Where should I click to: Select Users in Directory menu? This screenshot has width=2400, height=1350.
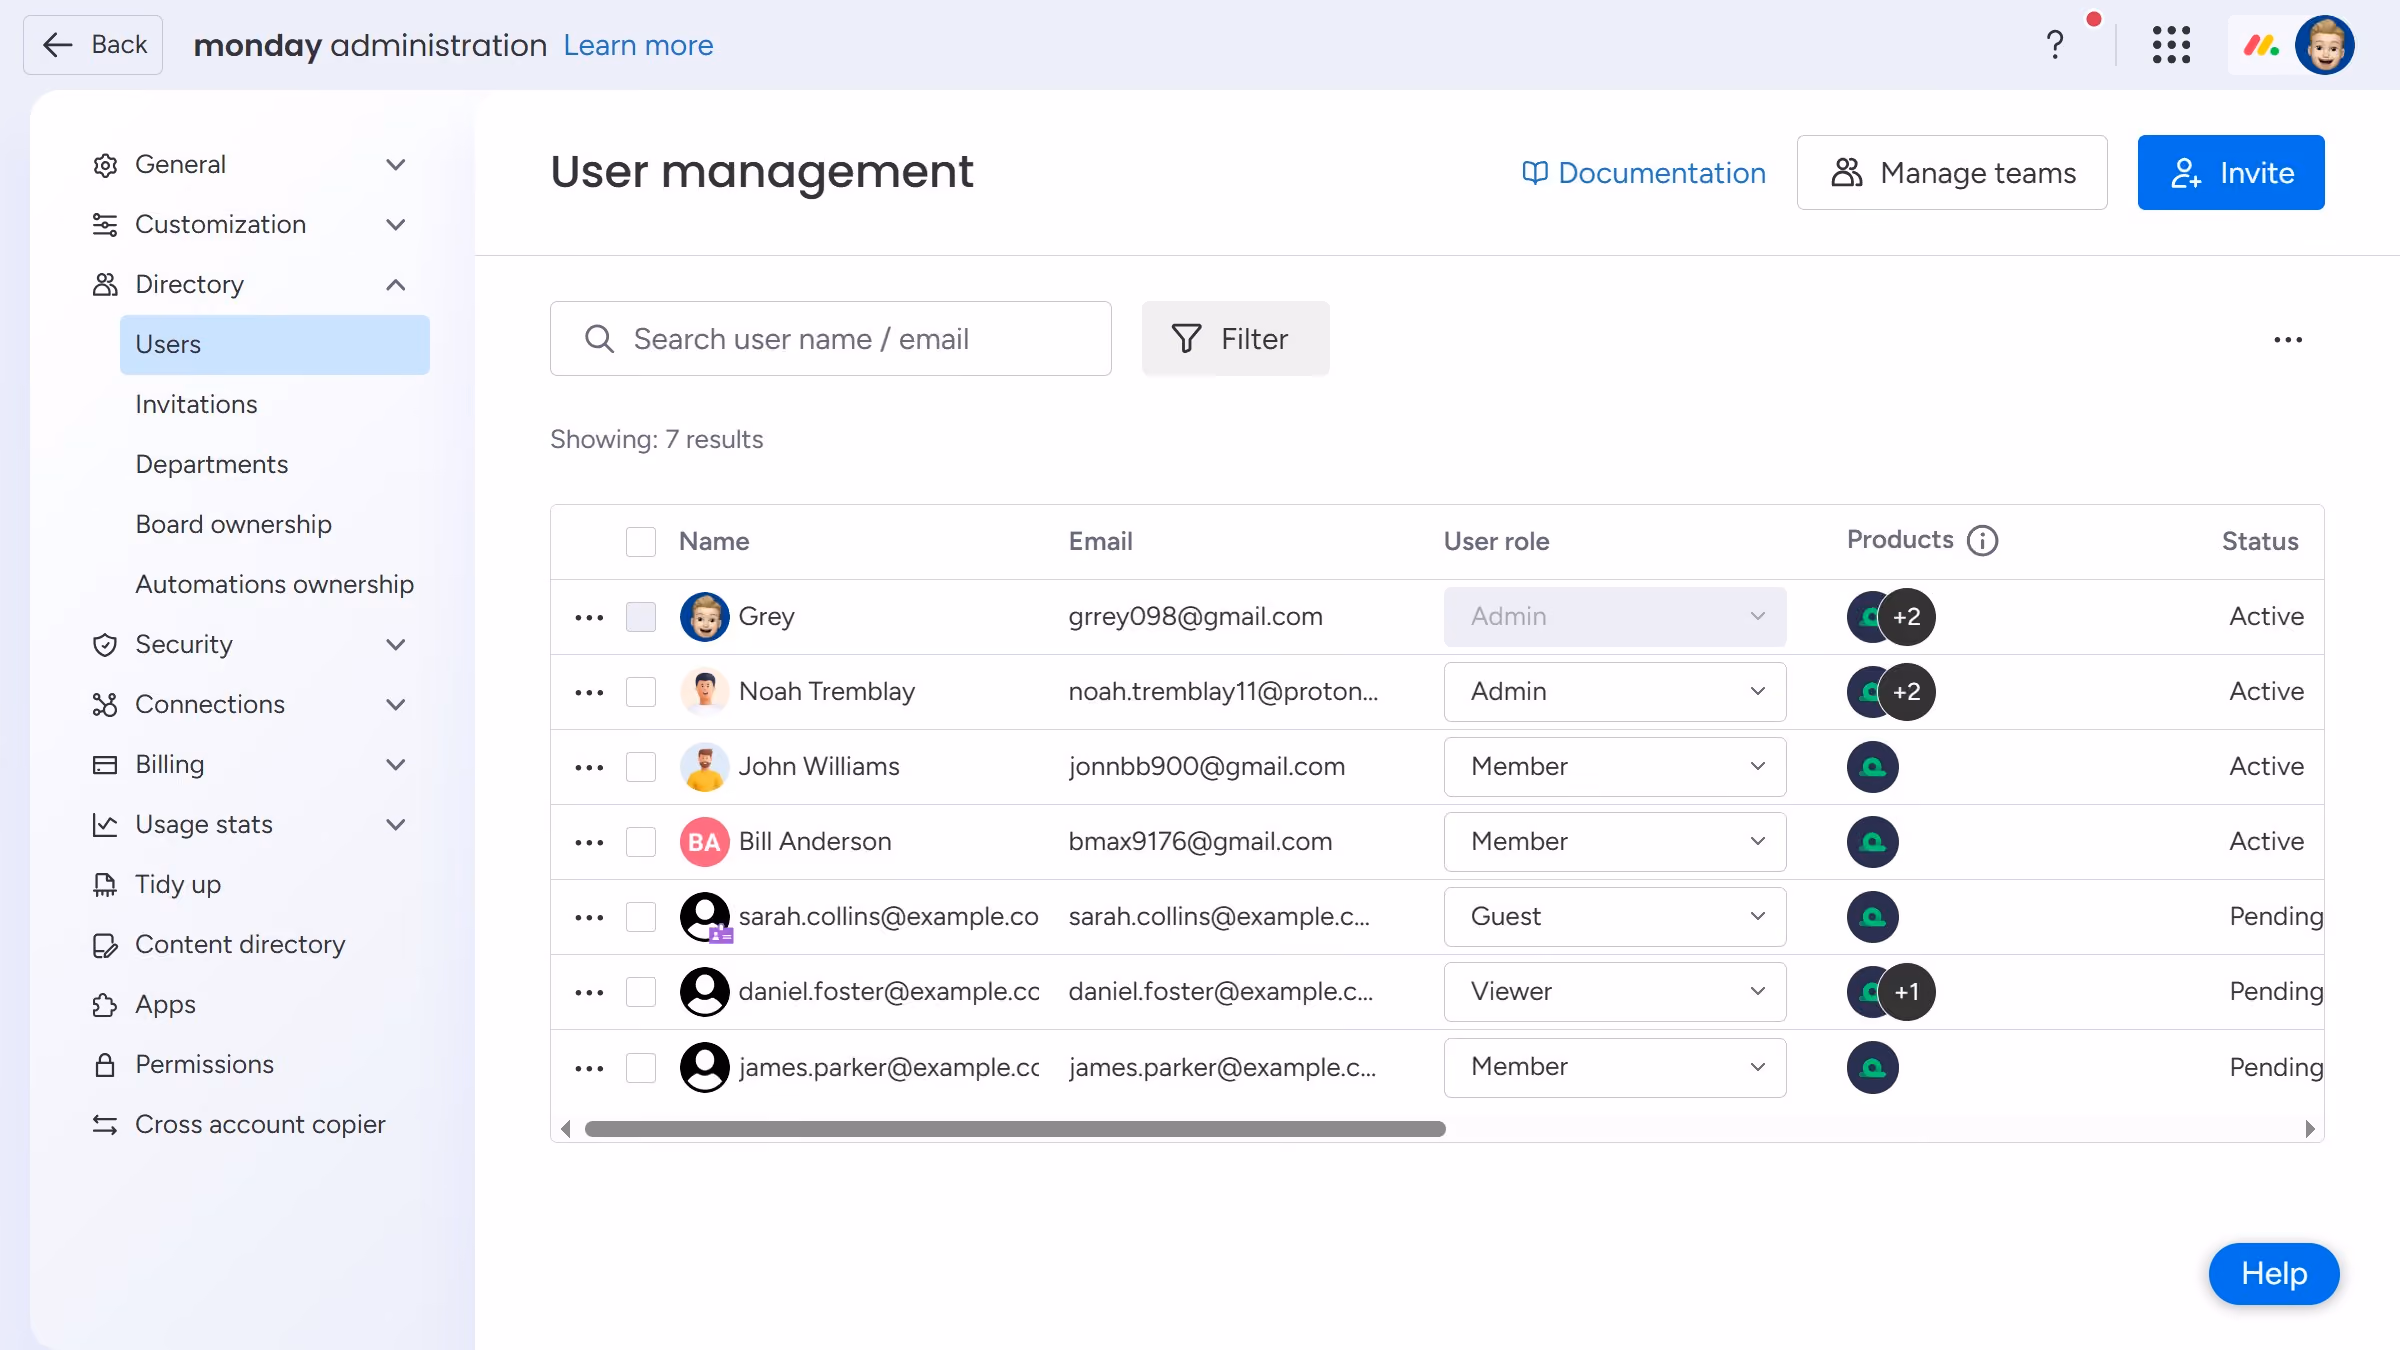point(275,345)
